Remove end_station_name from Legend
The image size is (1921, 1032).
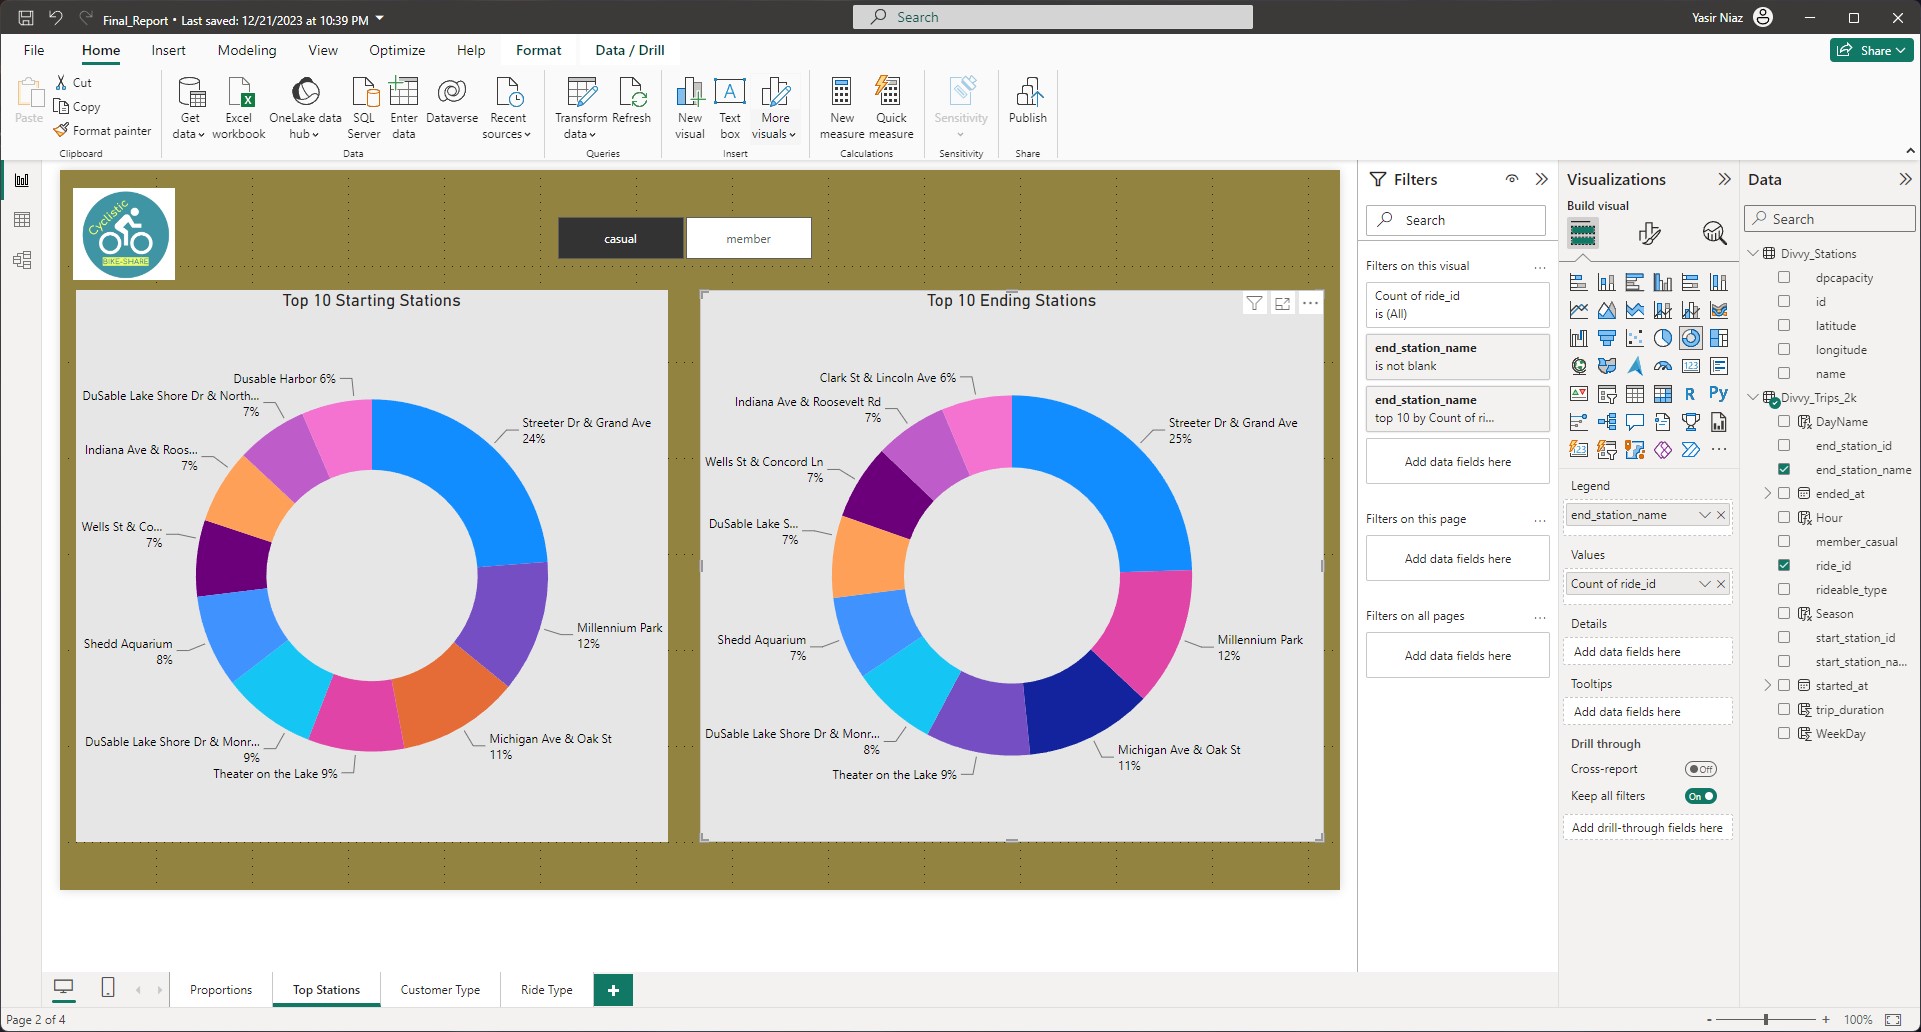click(1721, 515)
